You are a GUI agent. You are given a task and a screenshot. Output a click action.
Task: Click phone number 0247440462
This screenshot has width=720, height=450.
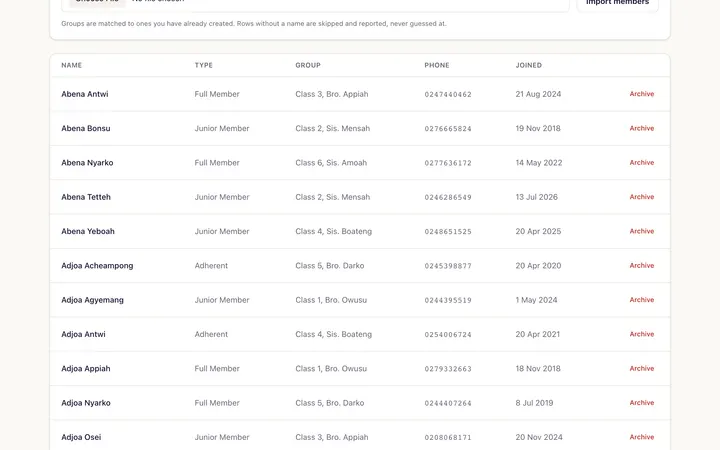click(x=448, y=94)
